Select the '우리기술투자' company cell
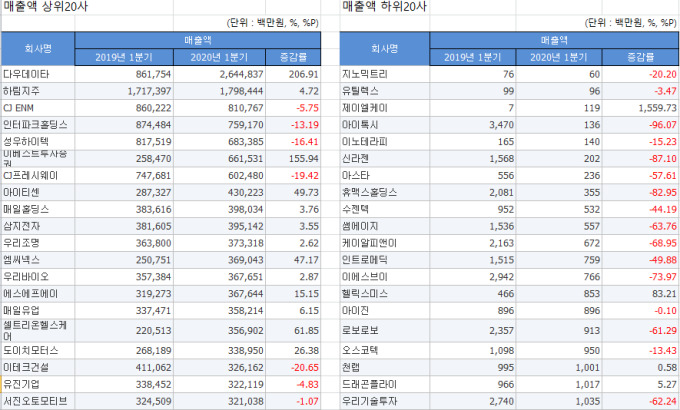The width and height of the screenshot is (680, 410). [385, 401]
